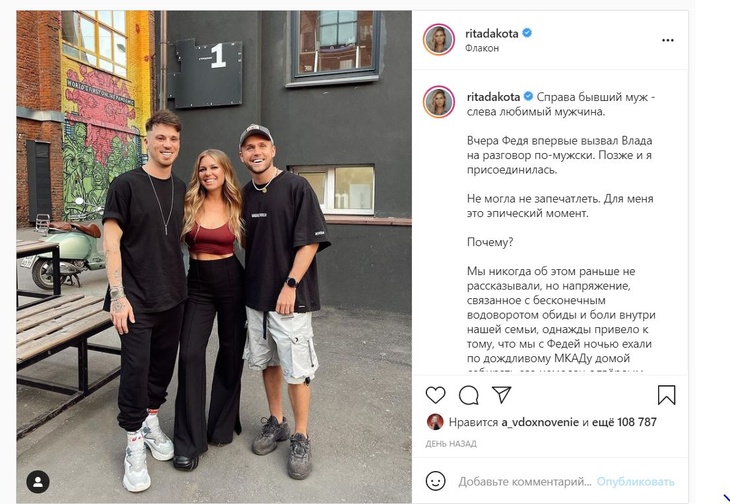730x504 pixels.
Task: Focus the Добавьте комментарий input field
Action: [525, 482]
